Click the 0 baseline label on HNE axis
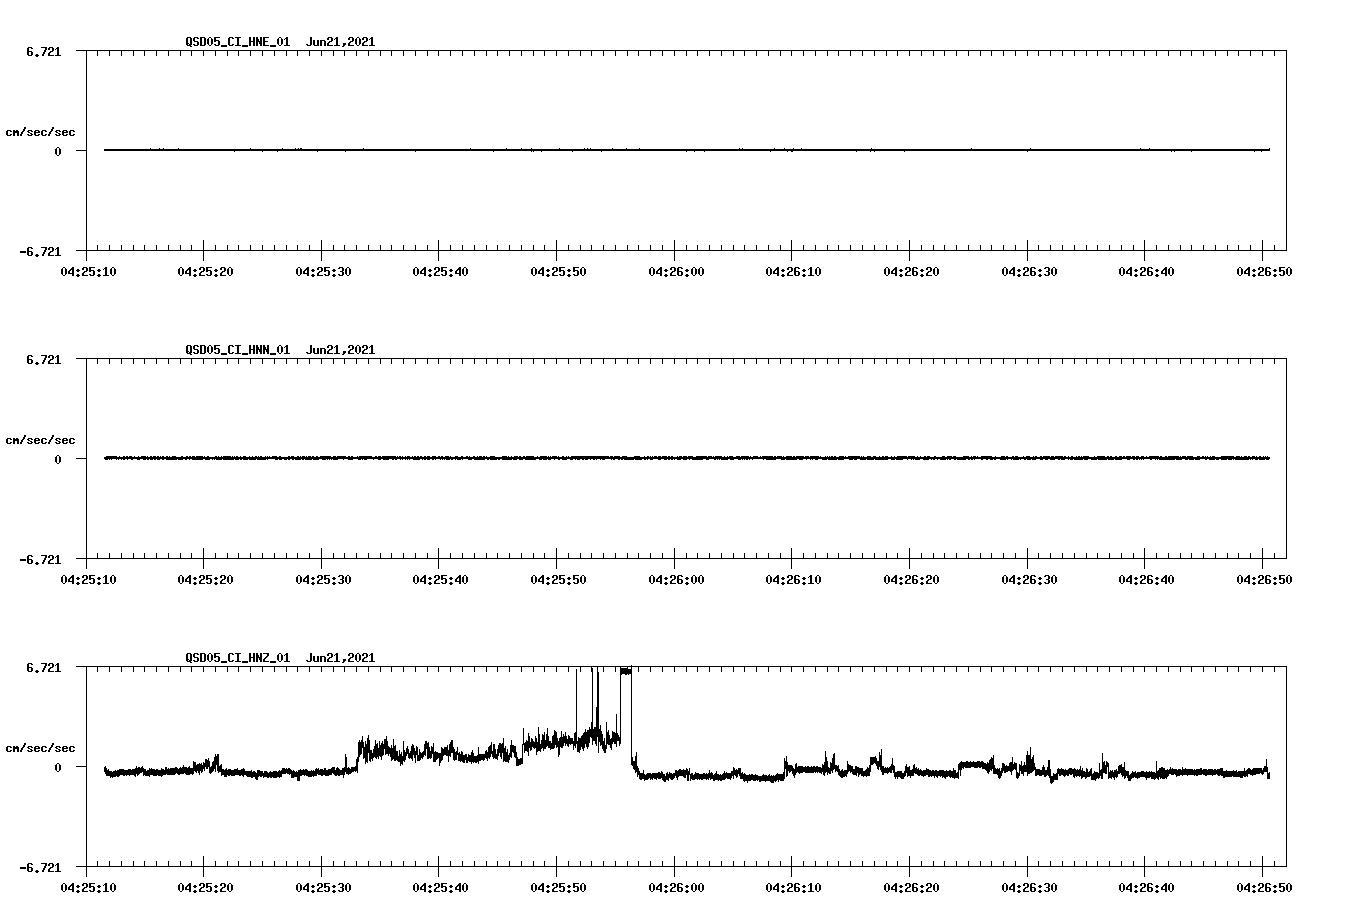Viewport: 1358px width, 924px height. coord(58,151)
